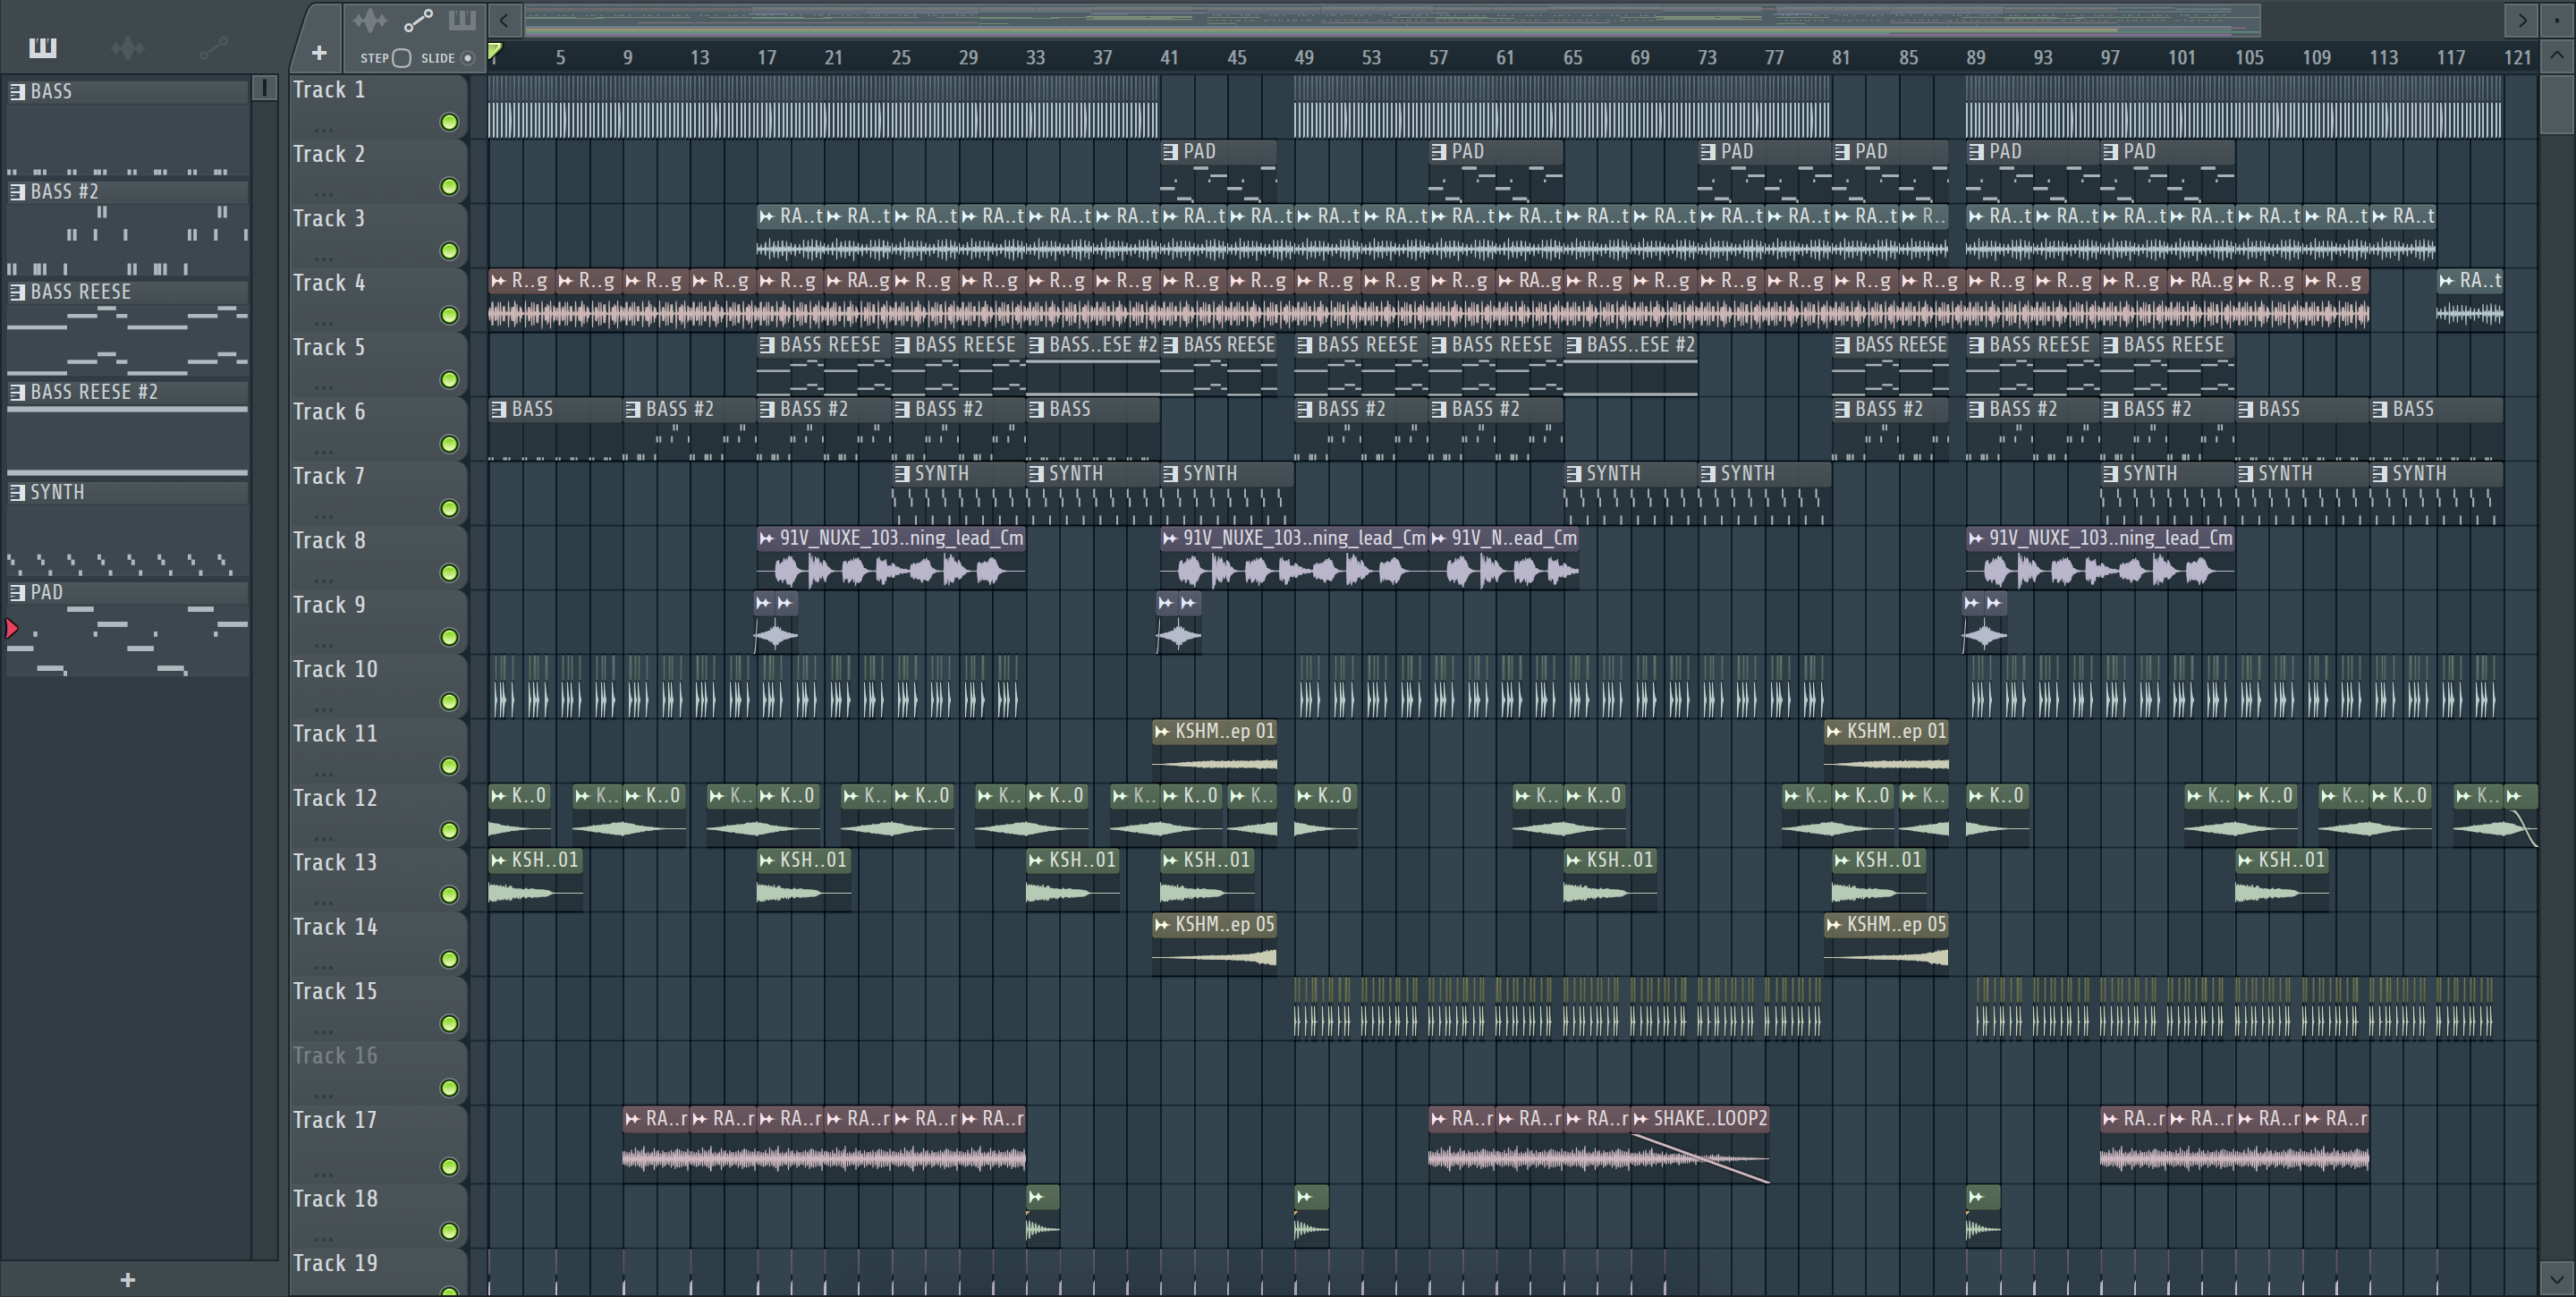The width and height of the screenshot is (2576, 1297).
Task: Toggle the SLIDE mode button
Action: click(x=467, y=58)
